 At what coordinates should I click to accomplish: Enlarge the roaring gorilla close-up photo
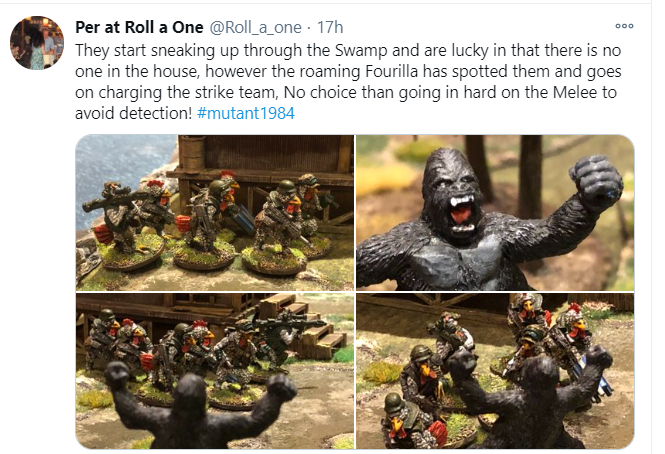[x=495, y=213]
